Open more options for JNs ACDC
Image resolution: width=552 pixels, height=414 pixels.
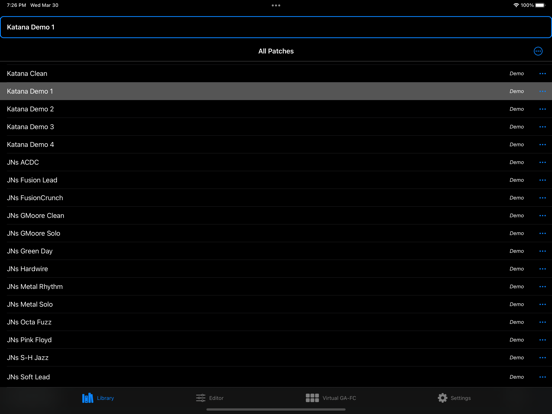click(x=542, y=162)
